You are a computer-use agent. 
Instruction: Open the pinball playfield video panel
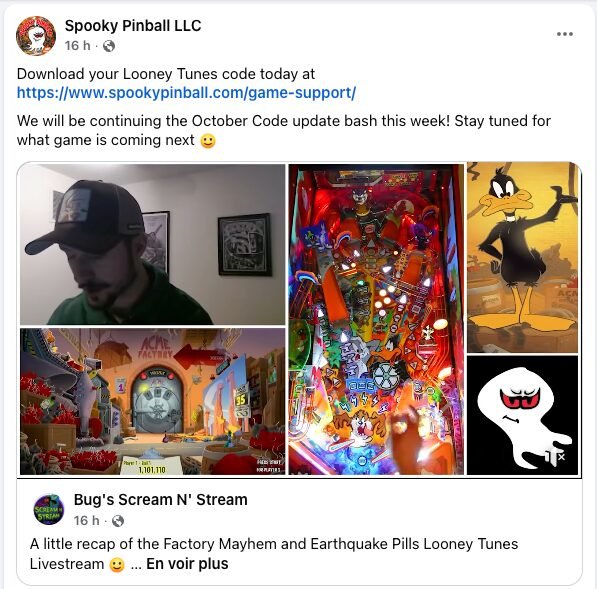tap(376, 319)
